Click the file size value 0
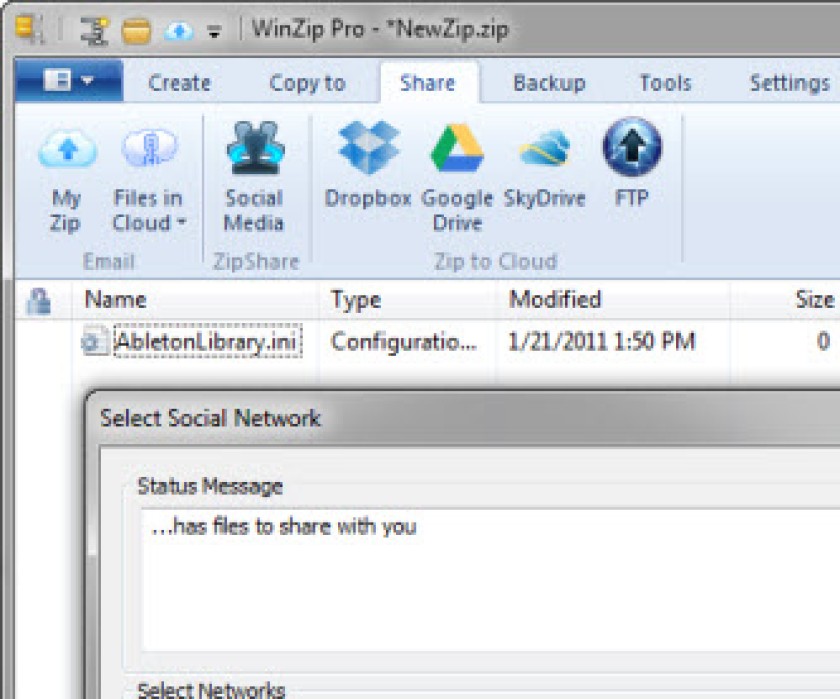 (x=824, y=341)
